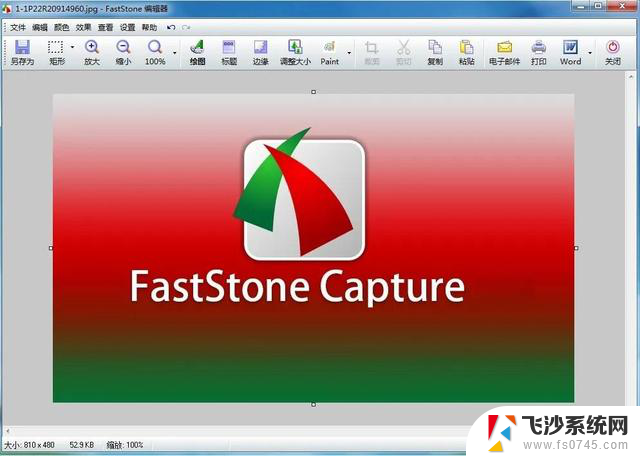Click the Paste (粘贴) icon
The image size is (640, 456).
click(467, 52)
